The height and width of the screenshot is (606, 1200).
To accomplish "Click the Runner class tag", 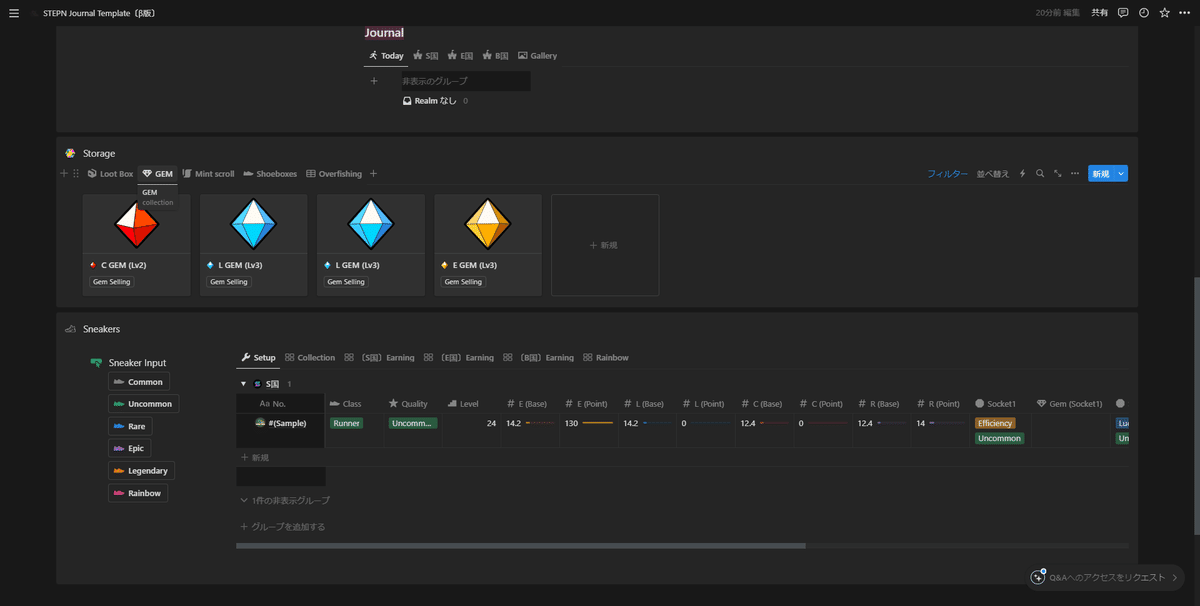I will point(347,423).
